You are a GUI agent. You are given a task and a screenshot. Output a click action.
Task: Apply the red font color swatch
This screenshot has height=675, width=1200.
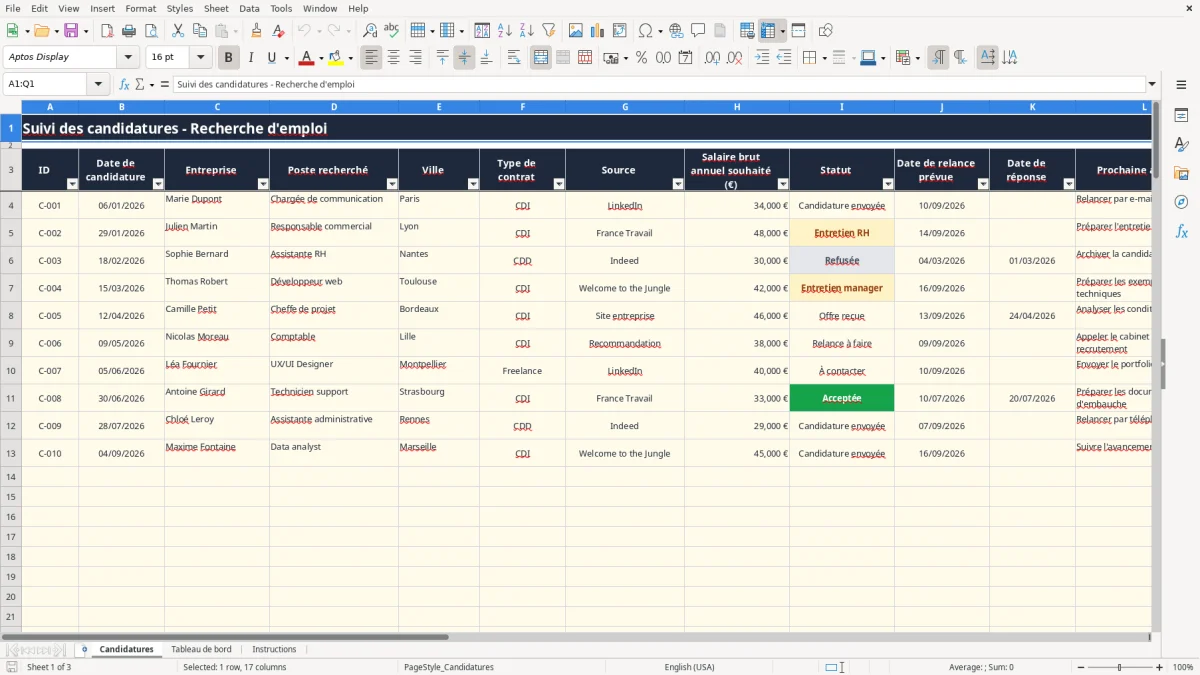[x=306, y=58]
